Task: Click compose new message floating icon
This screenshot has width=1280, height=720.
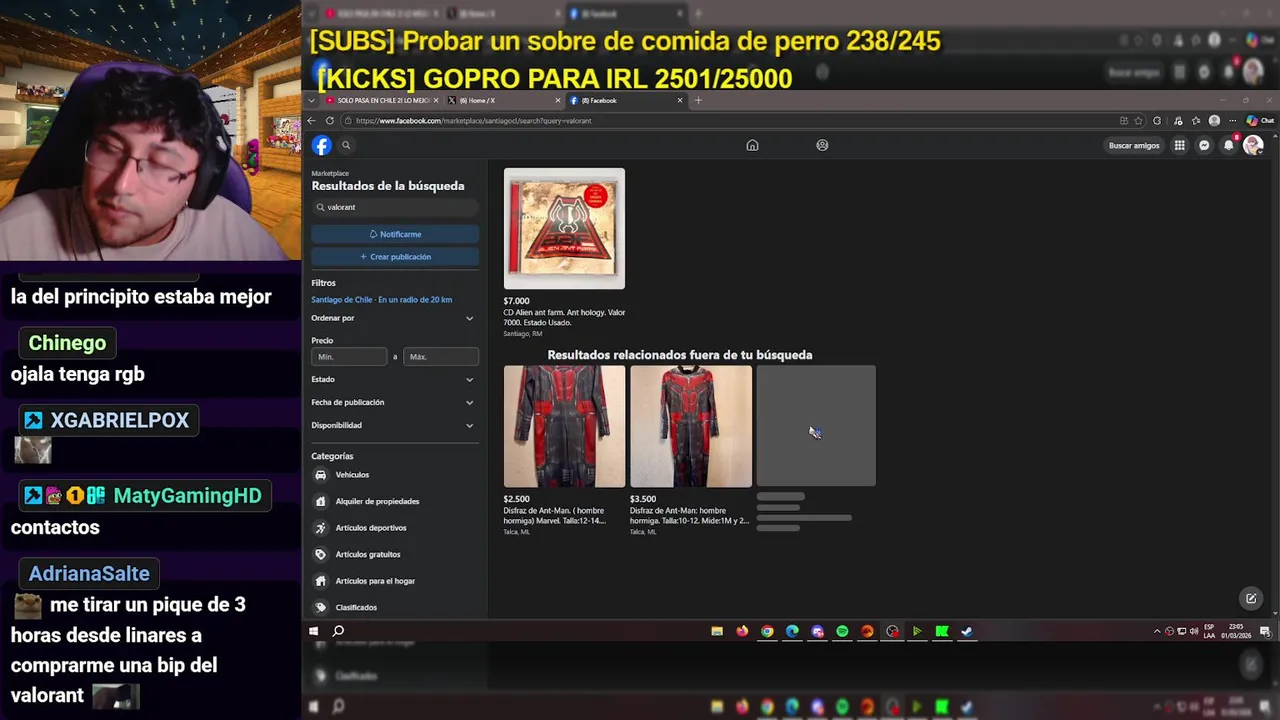Action: coord(1251,598)
